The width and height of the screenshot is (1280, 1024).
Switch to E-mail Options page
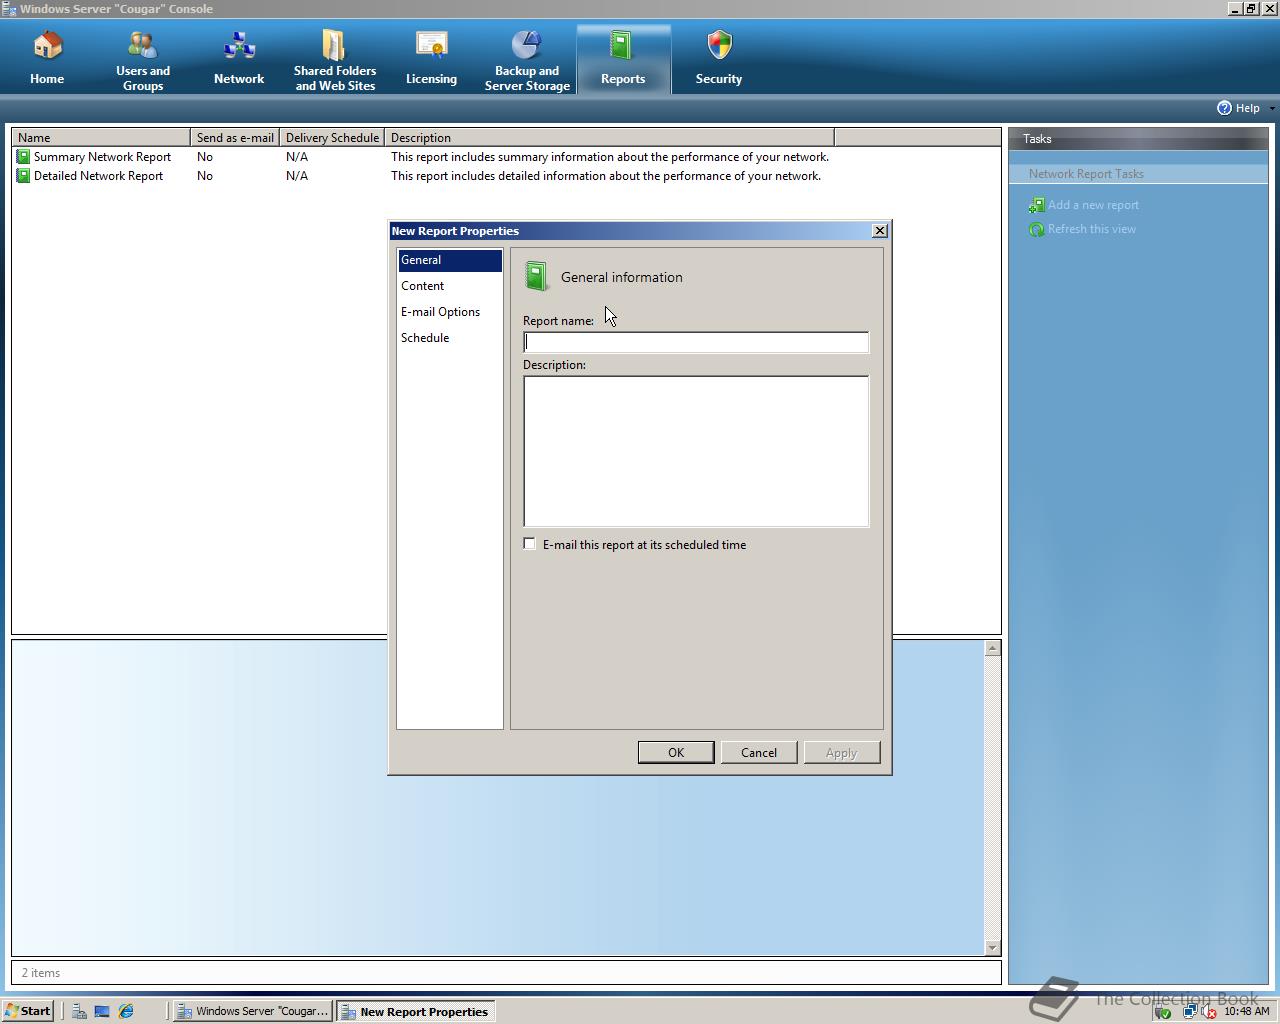point(450,312)
